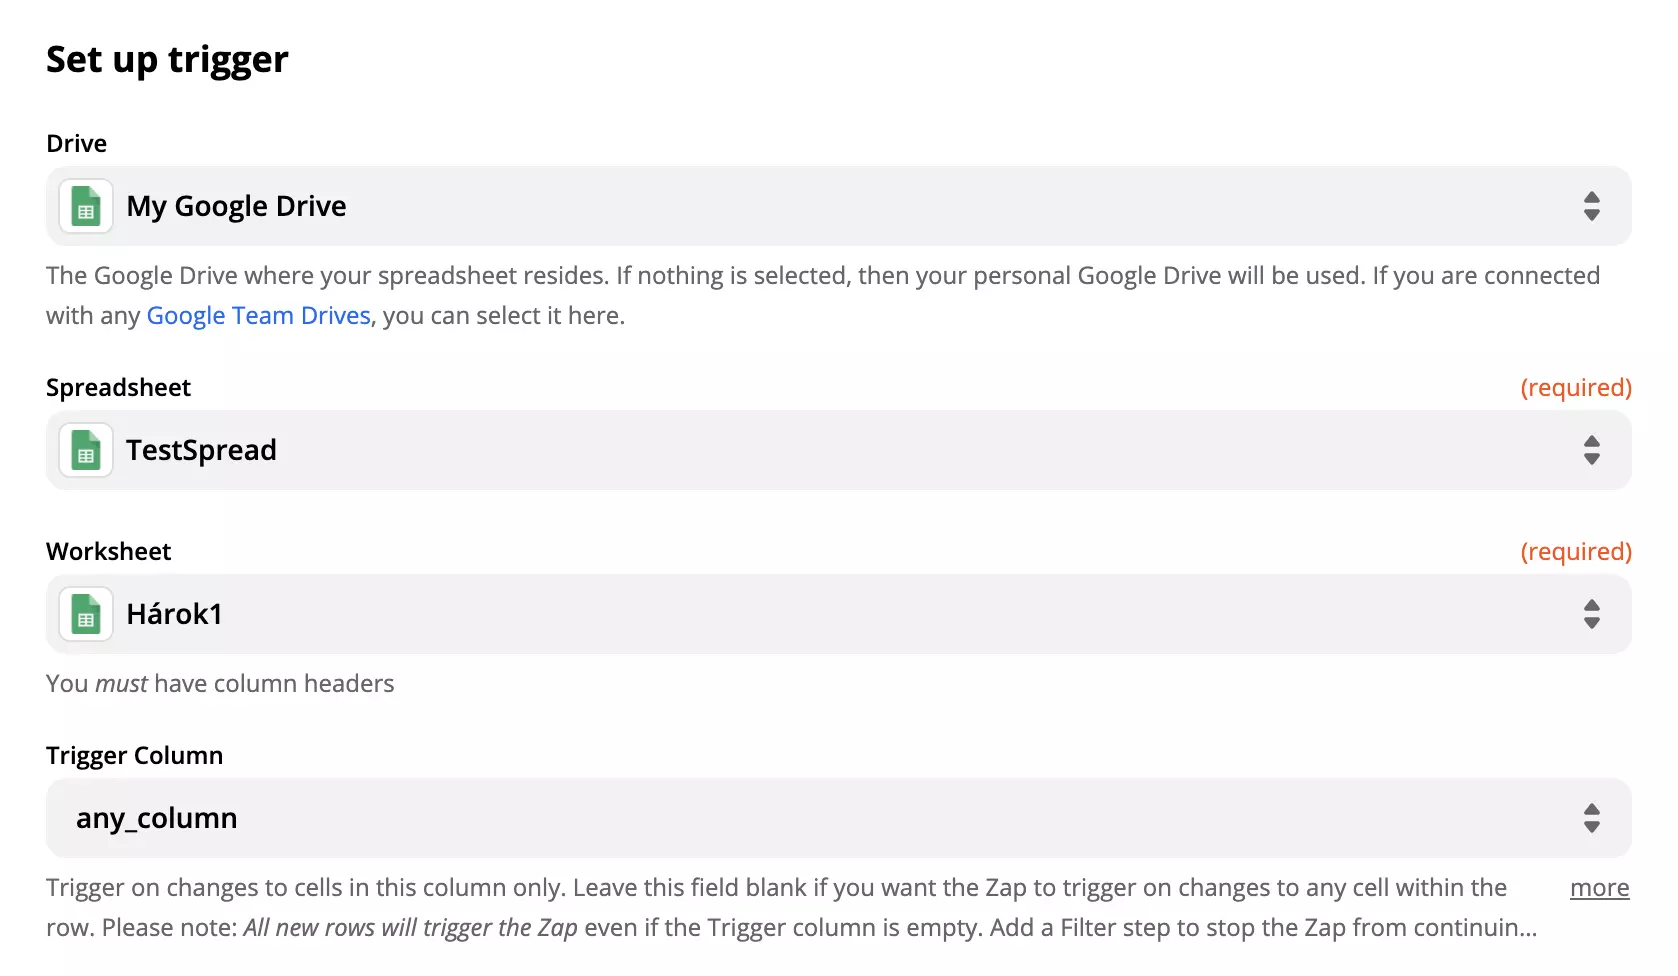Viewport: 1678px width, 976px height.
Task: Click the sort arrows on the Drive field
Action: pos(1592,206)
